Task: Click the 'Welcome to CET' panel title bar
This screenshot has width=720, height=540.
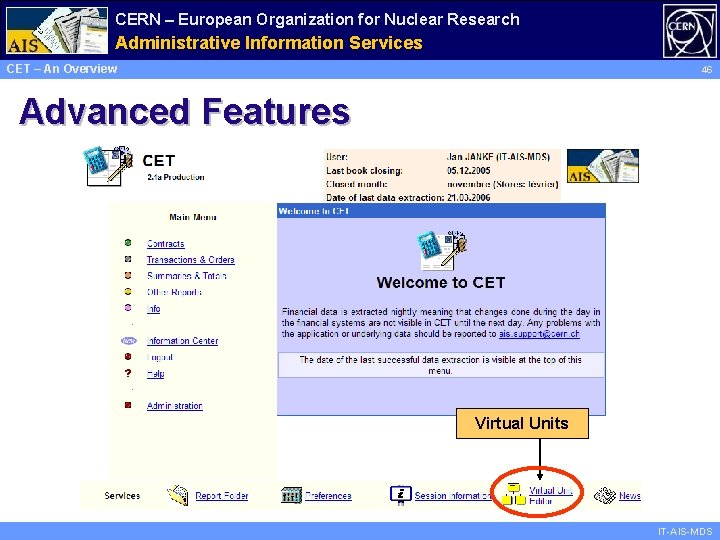Action: (x=441, y=211)
